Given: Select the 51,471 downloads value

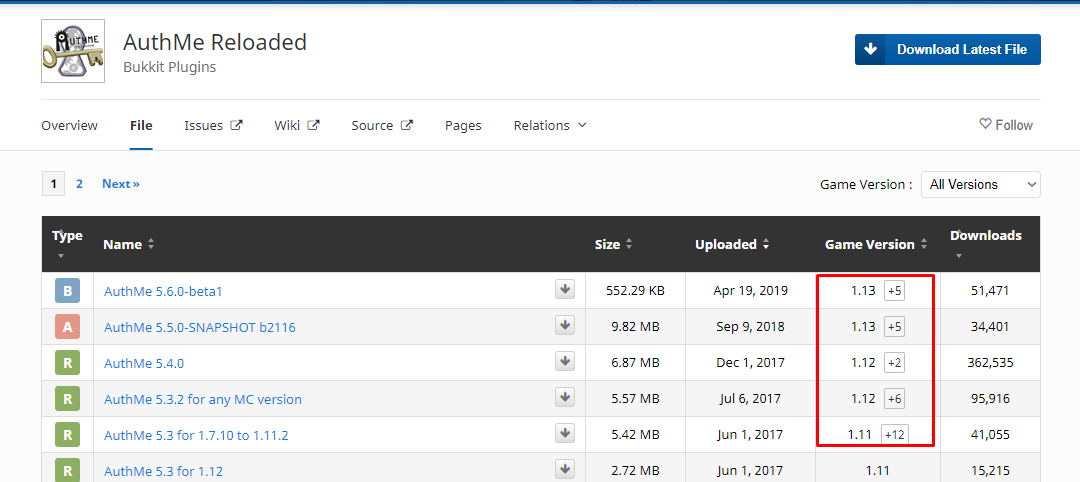Looking at the screenshot, I should 990,291.
